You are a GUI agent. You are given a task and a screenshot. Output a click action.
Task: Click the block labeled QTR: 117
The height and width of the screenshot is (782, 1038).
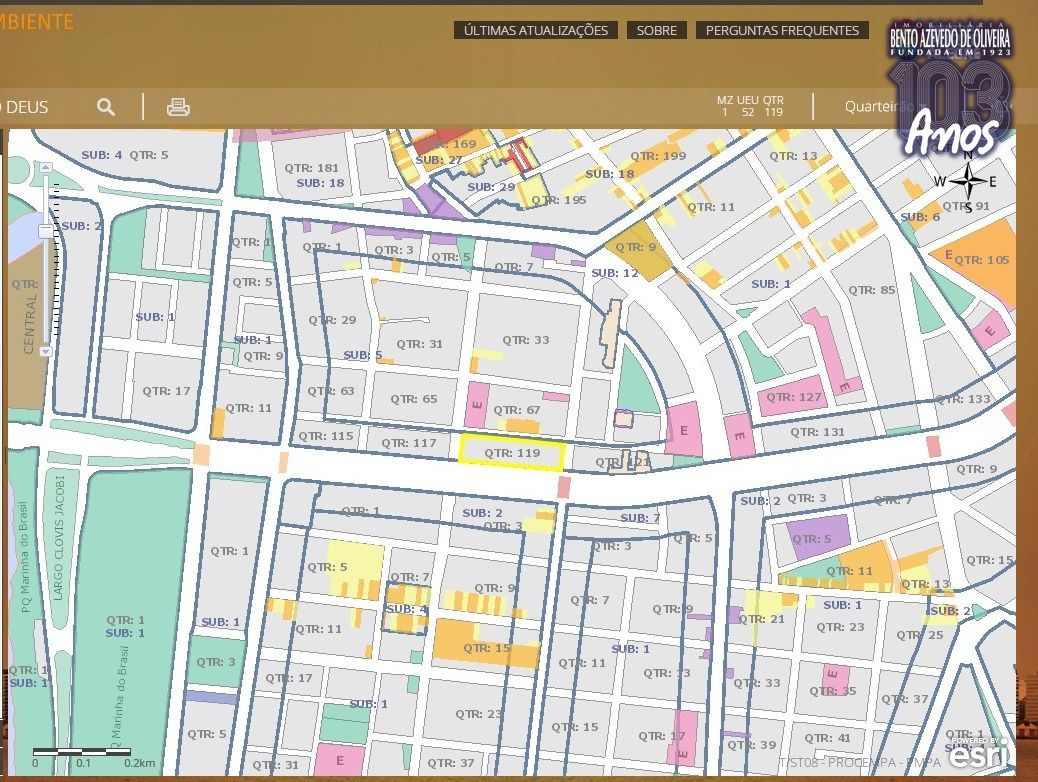[408, 443]
